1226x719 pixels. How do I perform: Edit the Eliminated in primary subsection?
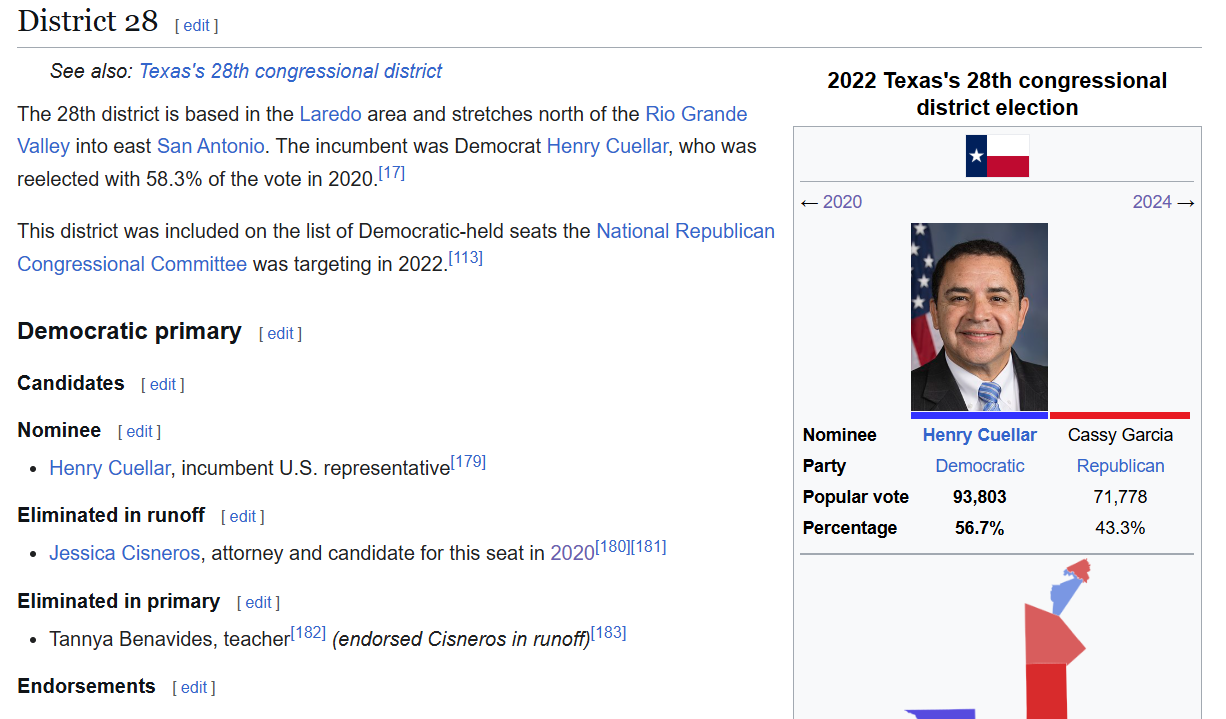pyautogui.click(x=258, y=602)
